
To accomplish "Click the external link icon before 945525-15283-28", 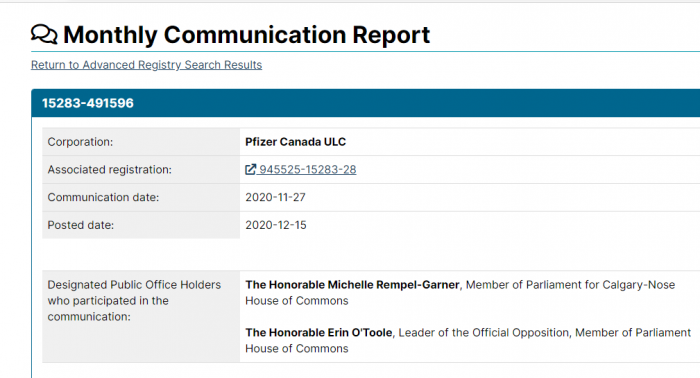I will pyautogui.click(x=250, y=170).
